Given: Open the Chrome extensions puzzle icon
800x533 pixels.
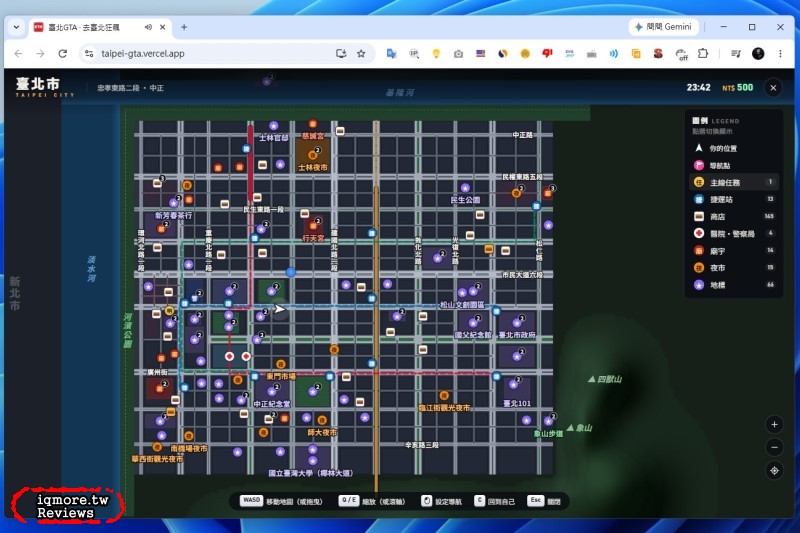Looking at the screenshot, I should pos(703,54).
